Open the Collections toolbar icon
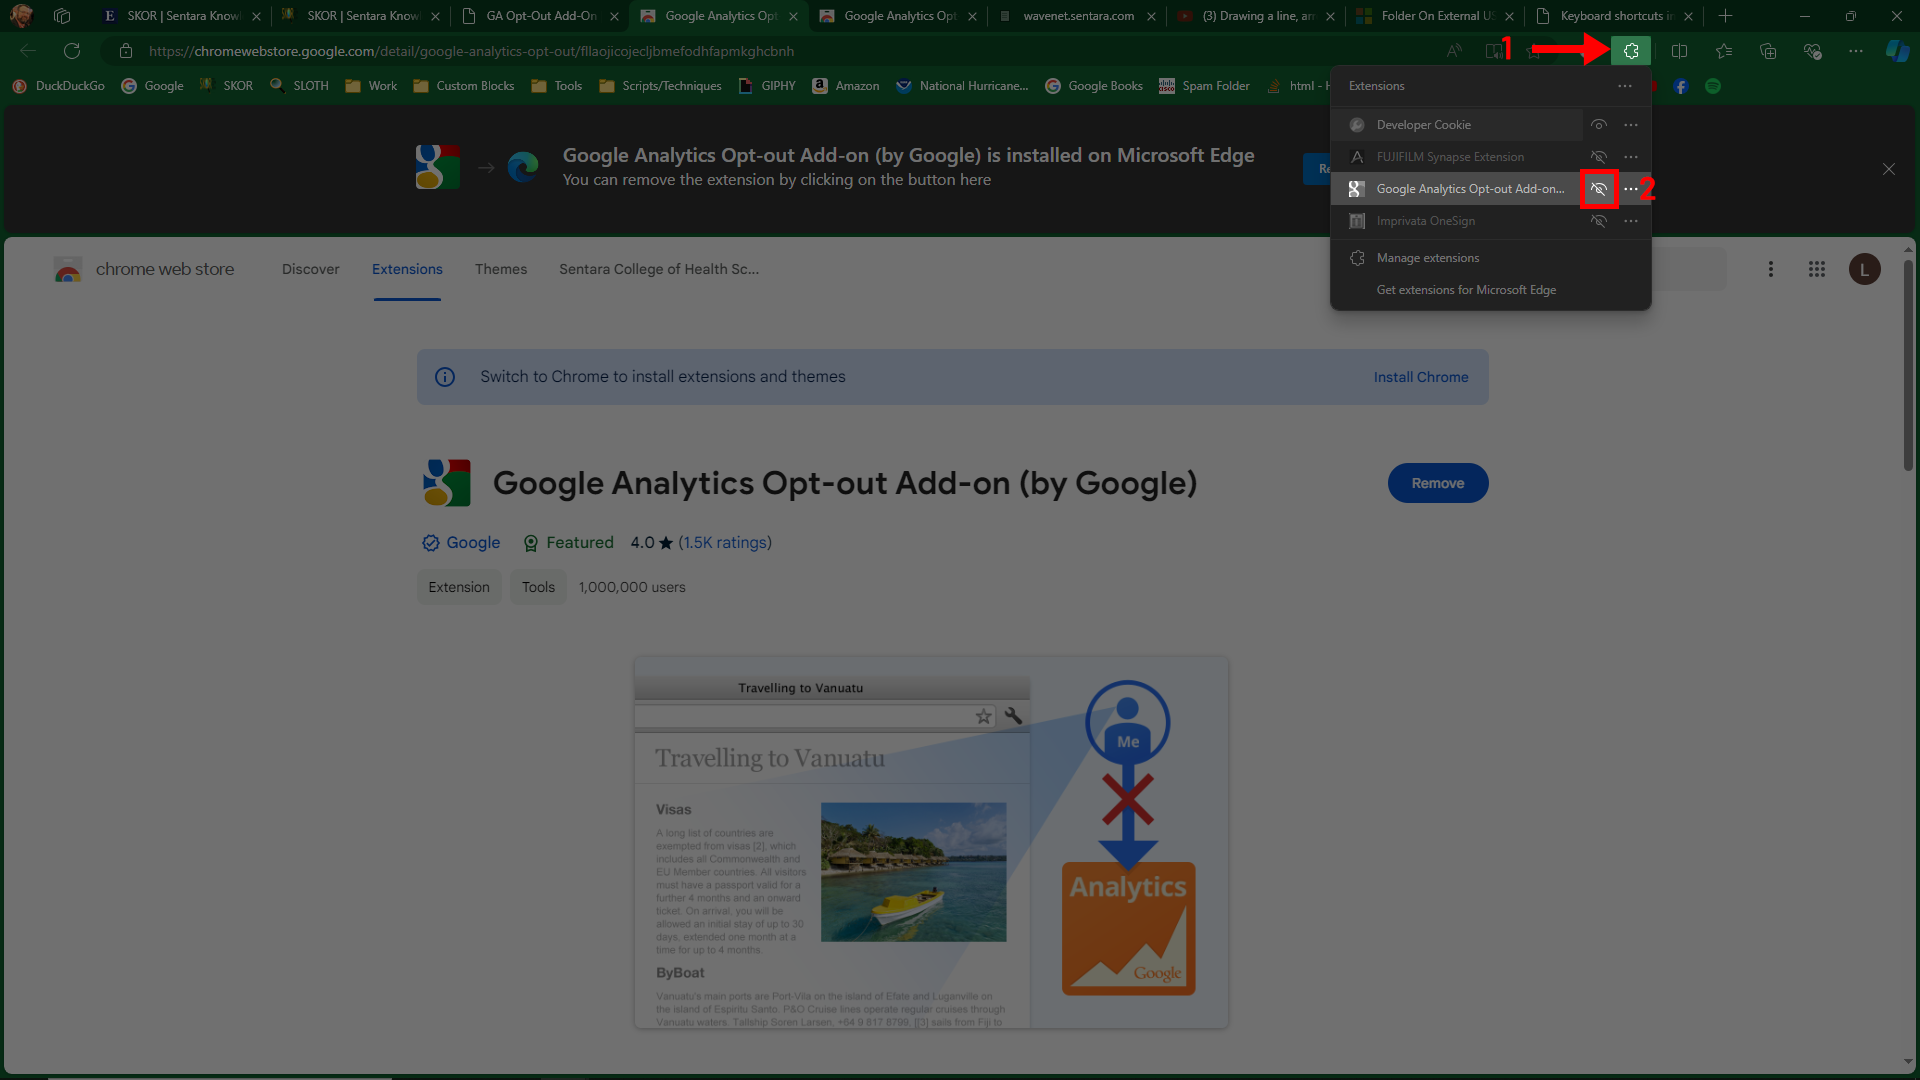 [x=1768, y=51]
